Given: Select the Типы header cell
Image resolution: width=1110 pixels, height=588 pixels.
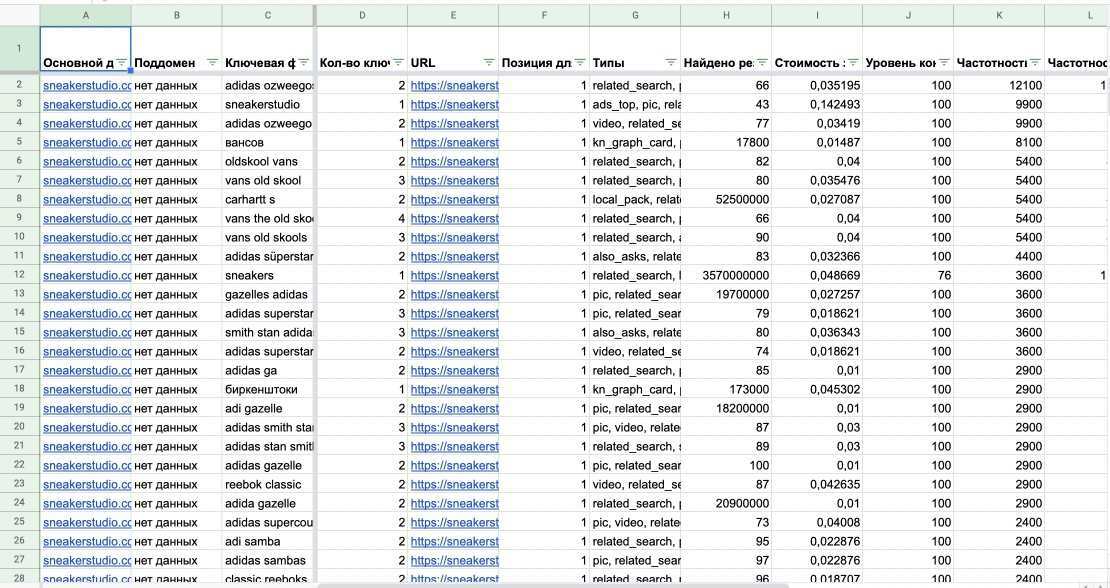Looking at the screenshot, I should pos(635,49).
